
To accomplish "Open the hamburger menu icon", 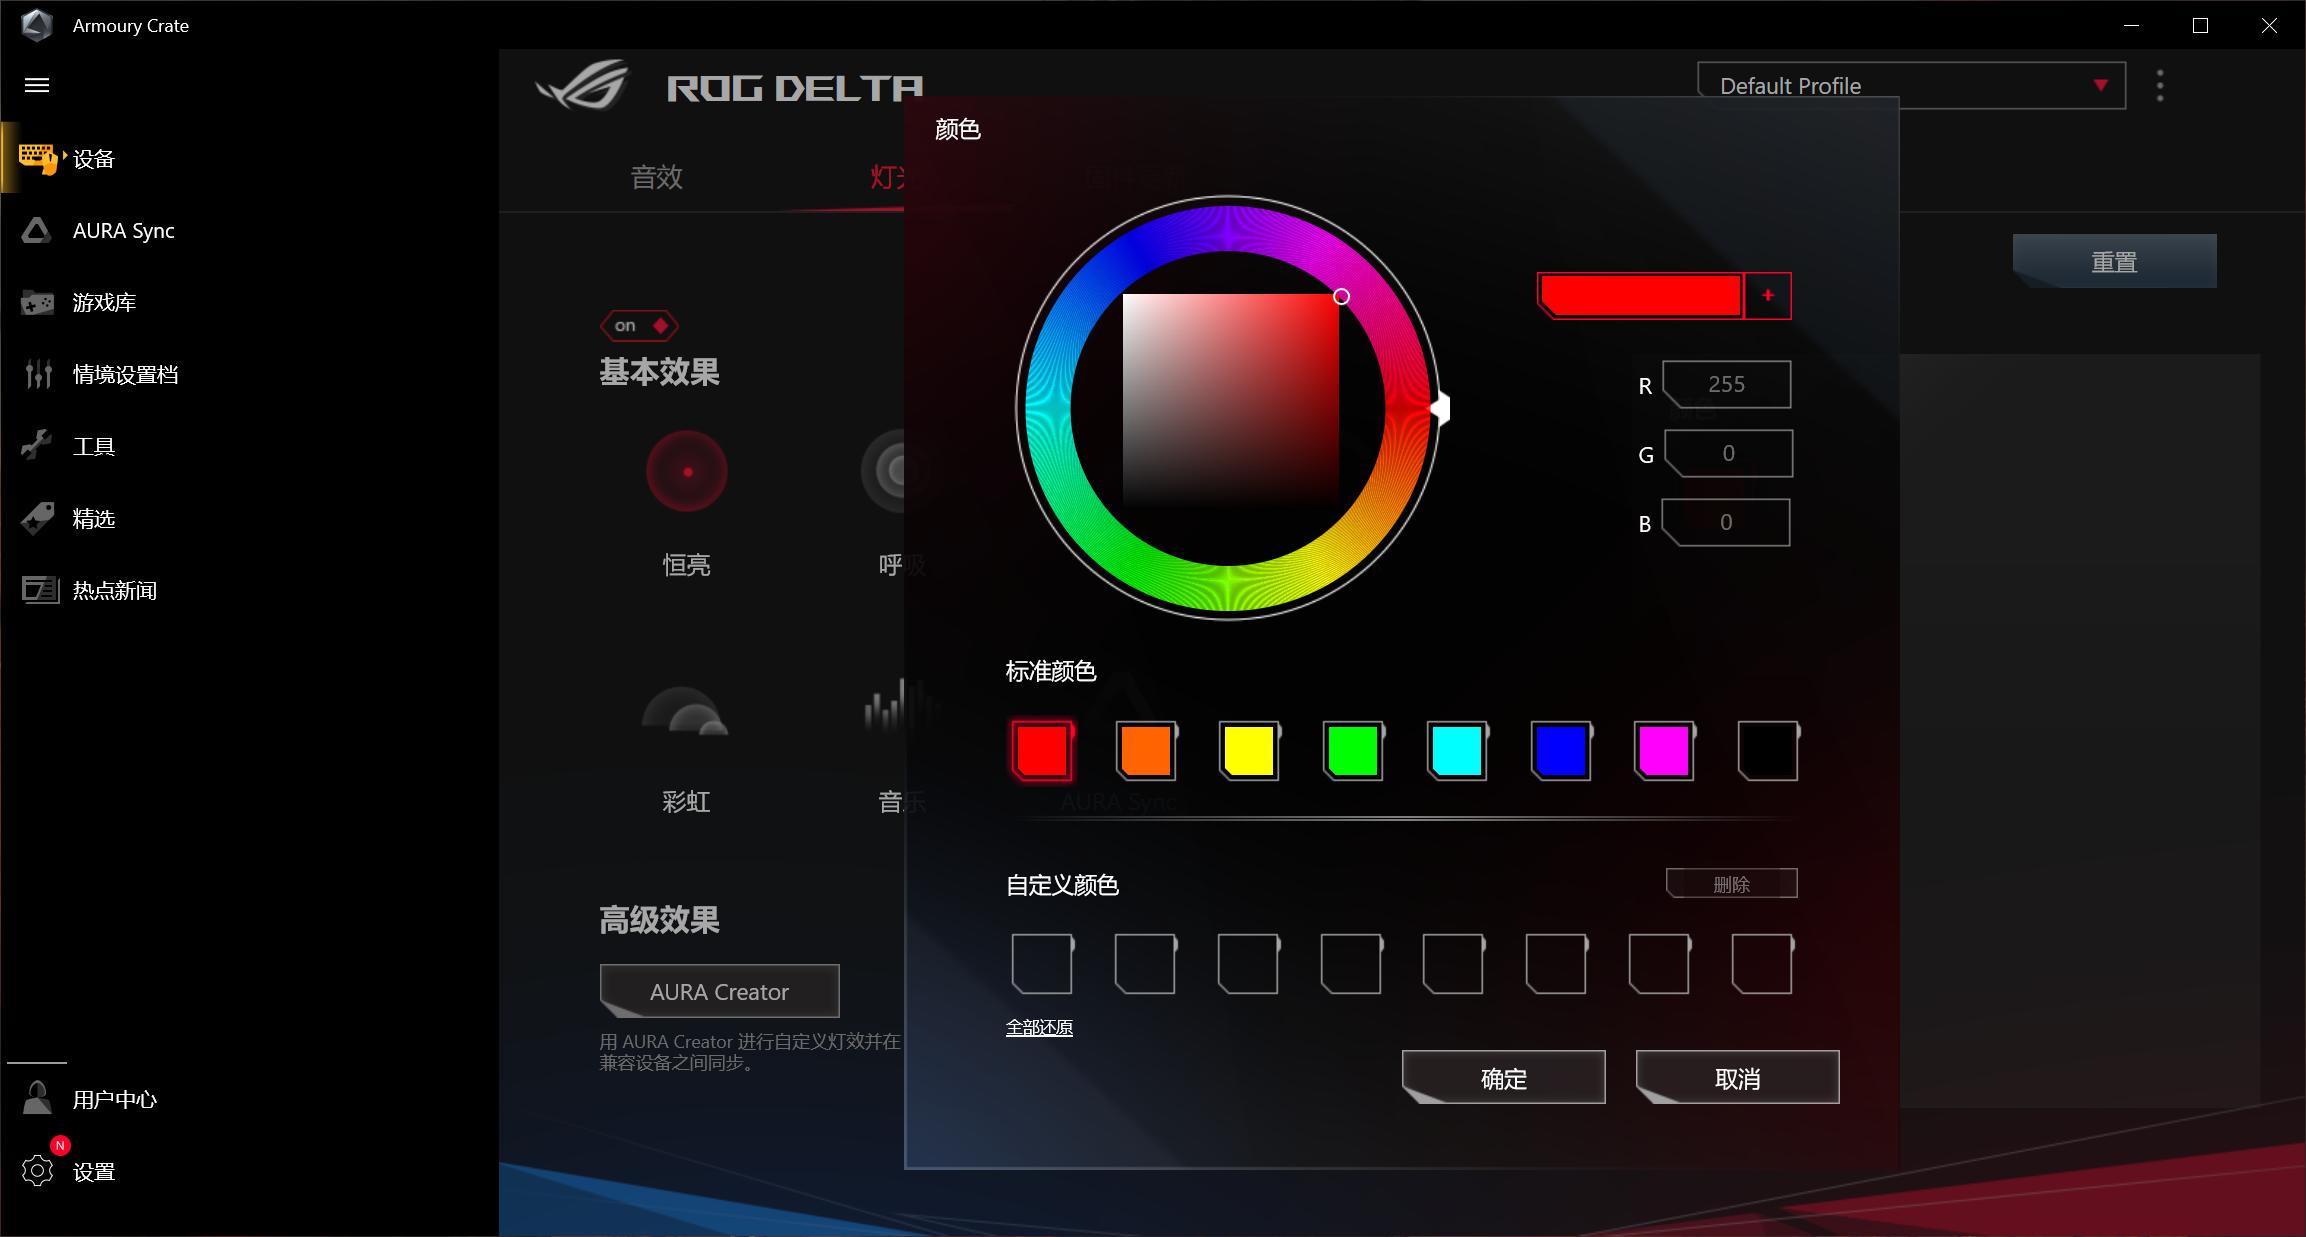I will click(x=37, y=85).
